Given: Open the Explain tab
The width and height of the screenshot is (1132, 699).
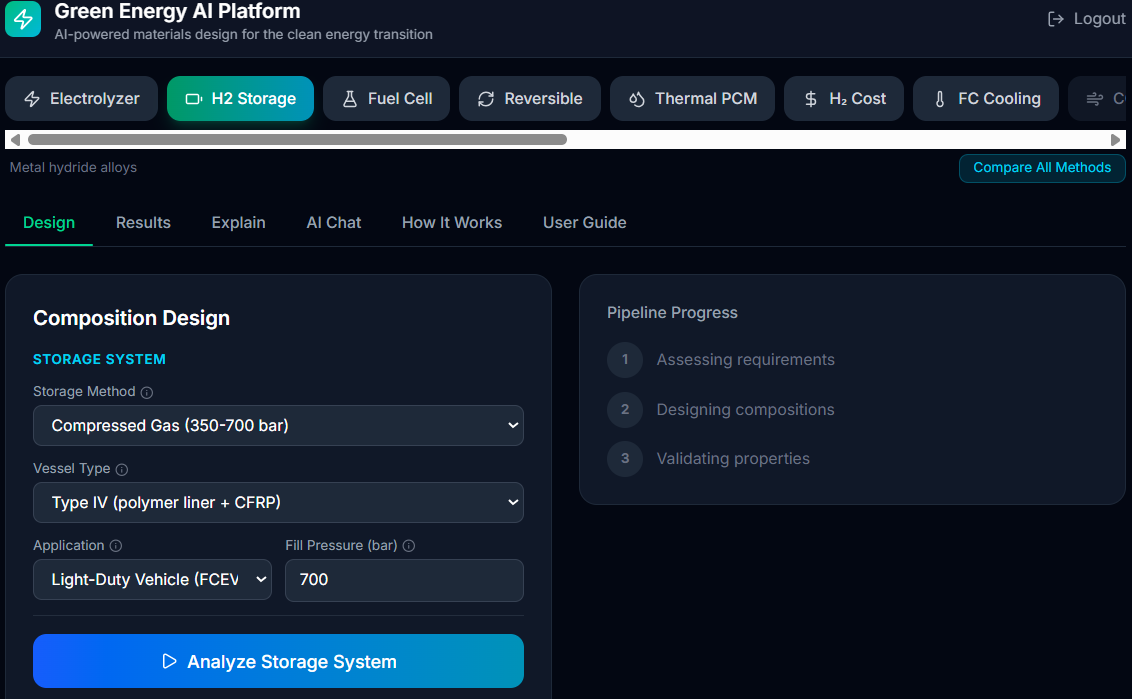Looking at the screenshot, I should click(x=238, y=223).
